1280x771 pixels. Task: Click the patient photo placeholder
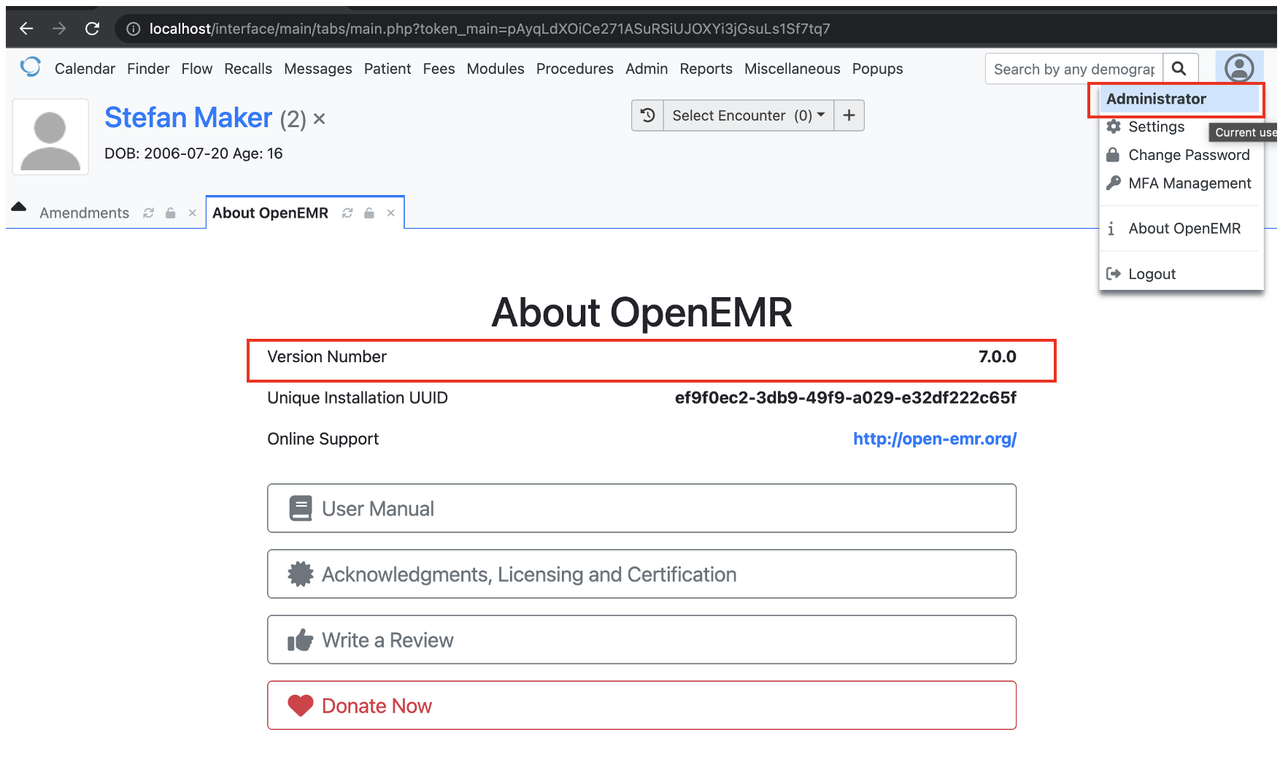tap(50, 137)
